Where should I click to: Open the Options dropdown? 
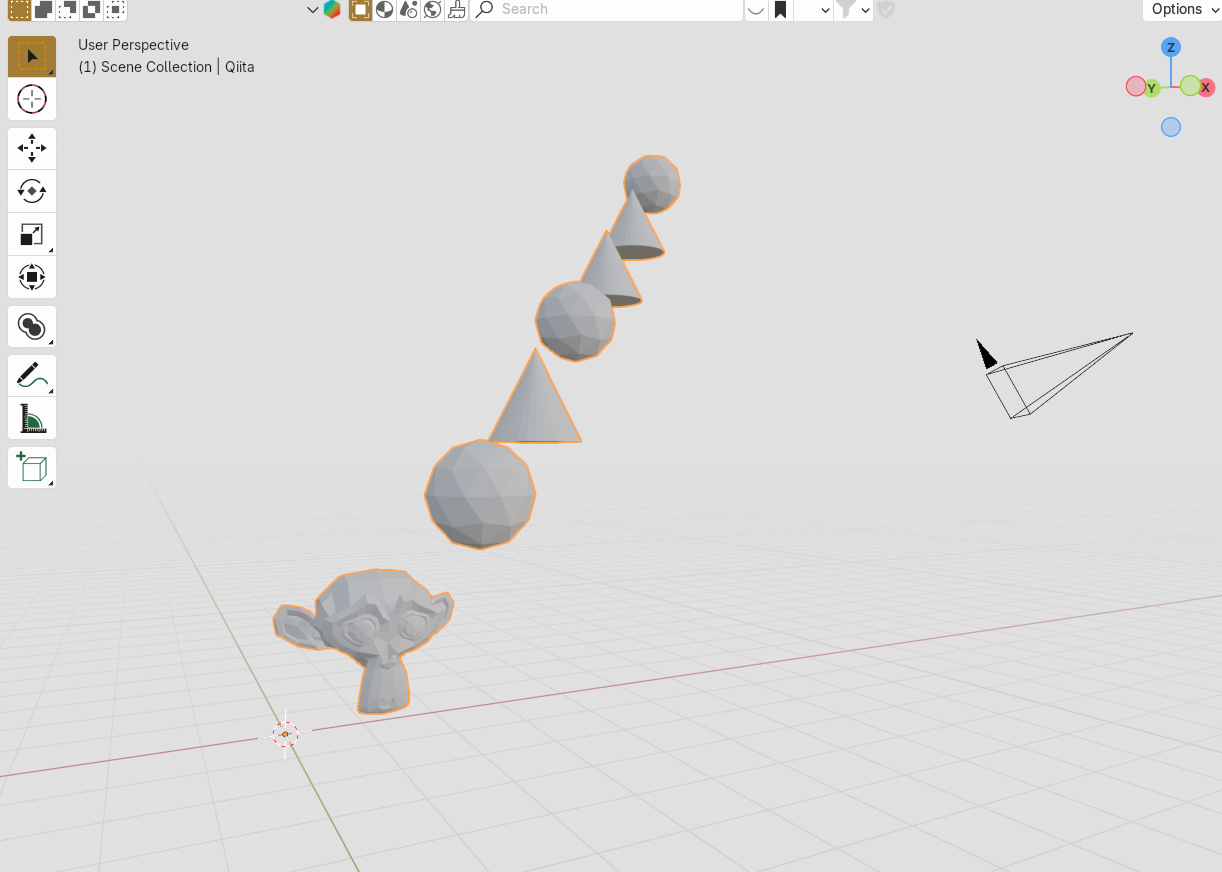coord(1182,10)
